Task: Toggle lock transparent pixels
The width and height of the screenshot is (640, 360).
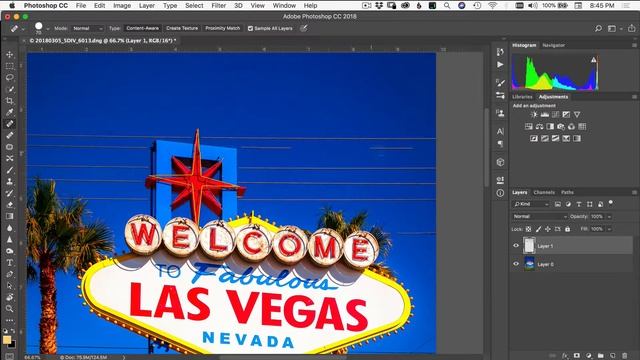Action: (x=529, y=229)
